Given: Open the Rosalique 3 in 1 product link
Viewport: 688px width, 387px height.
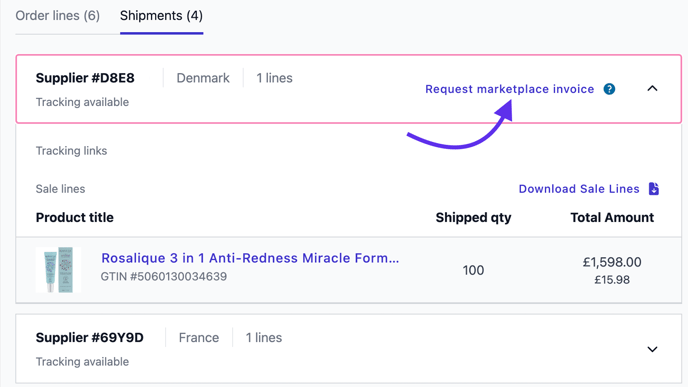Looking at the screenshot, I should 250,258.
